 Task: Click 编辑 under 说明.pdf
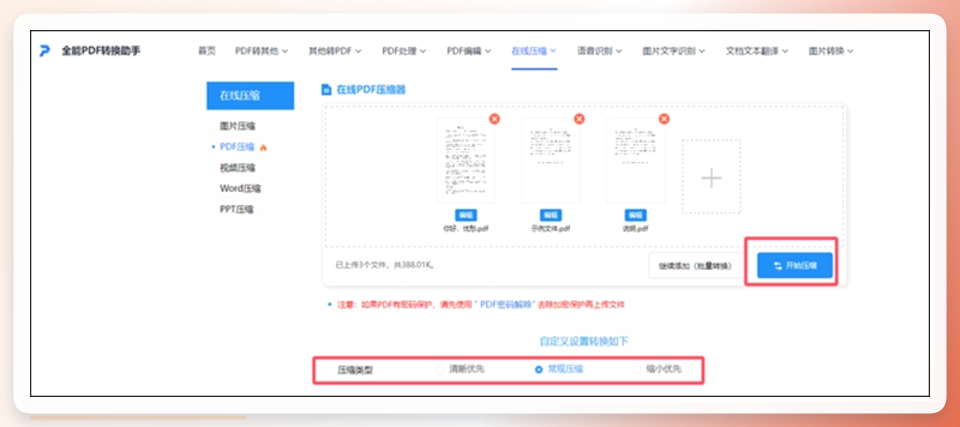click(x=636, y=215)
